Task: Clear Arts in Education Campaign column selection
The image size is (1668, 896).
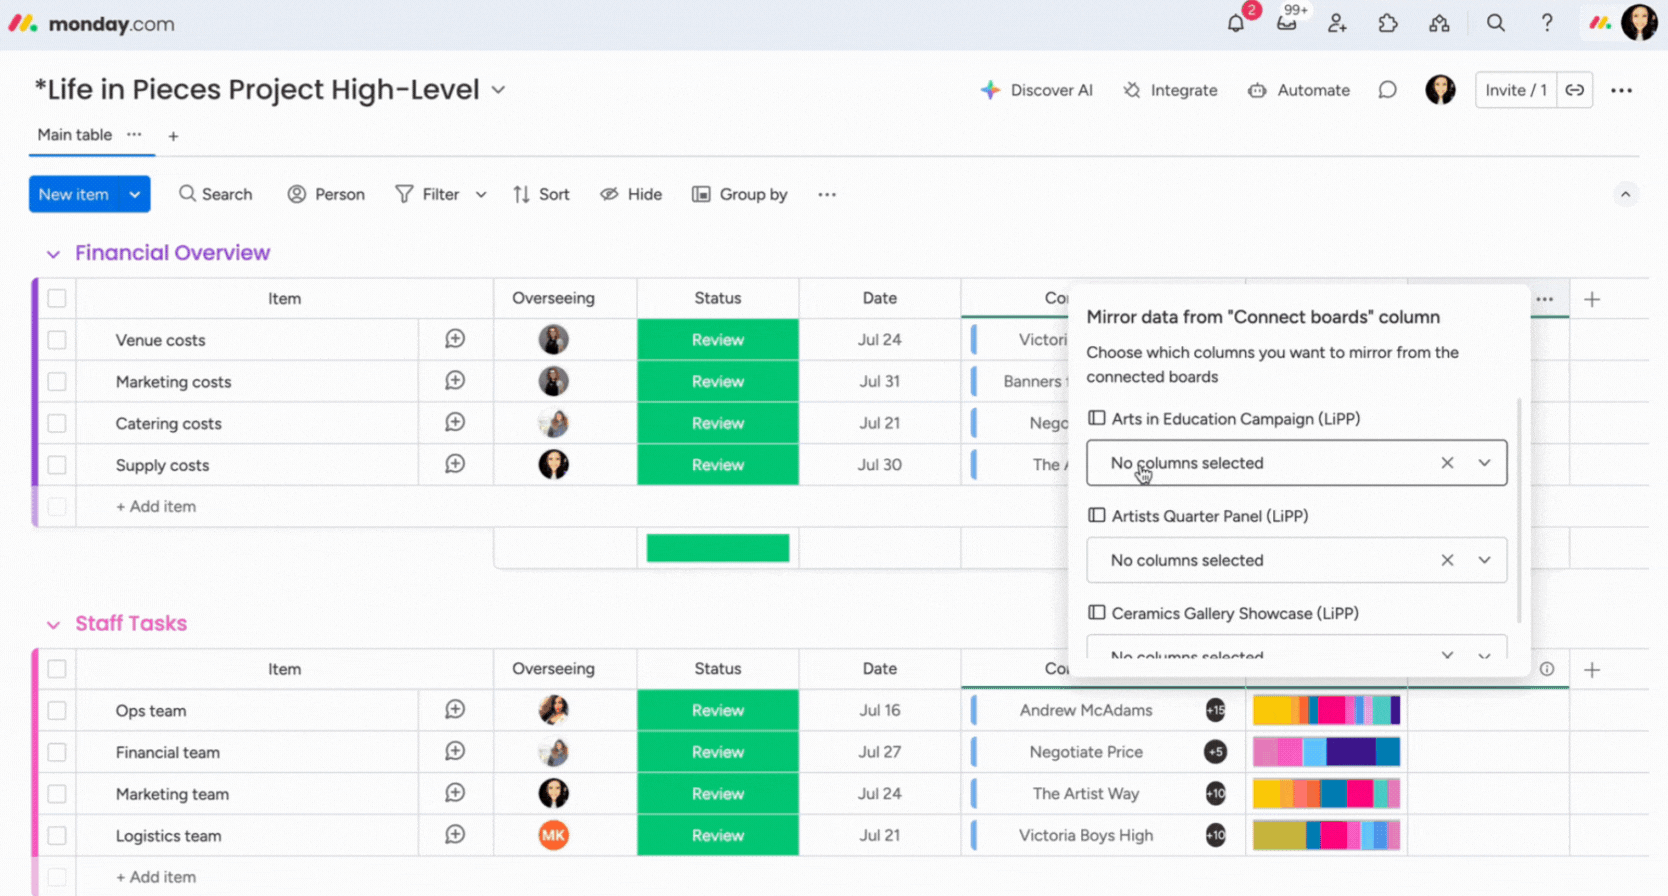Action: tap(1447, 463)
